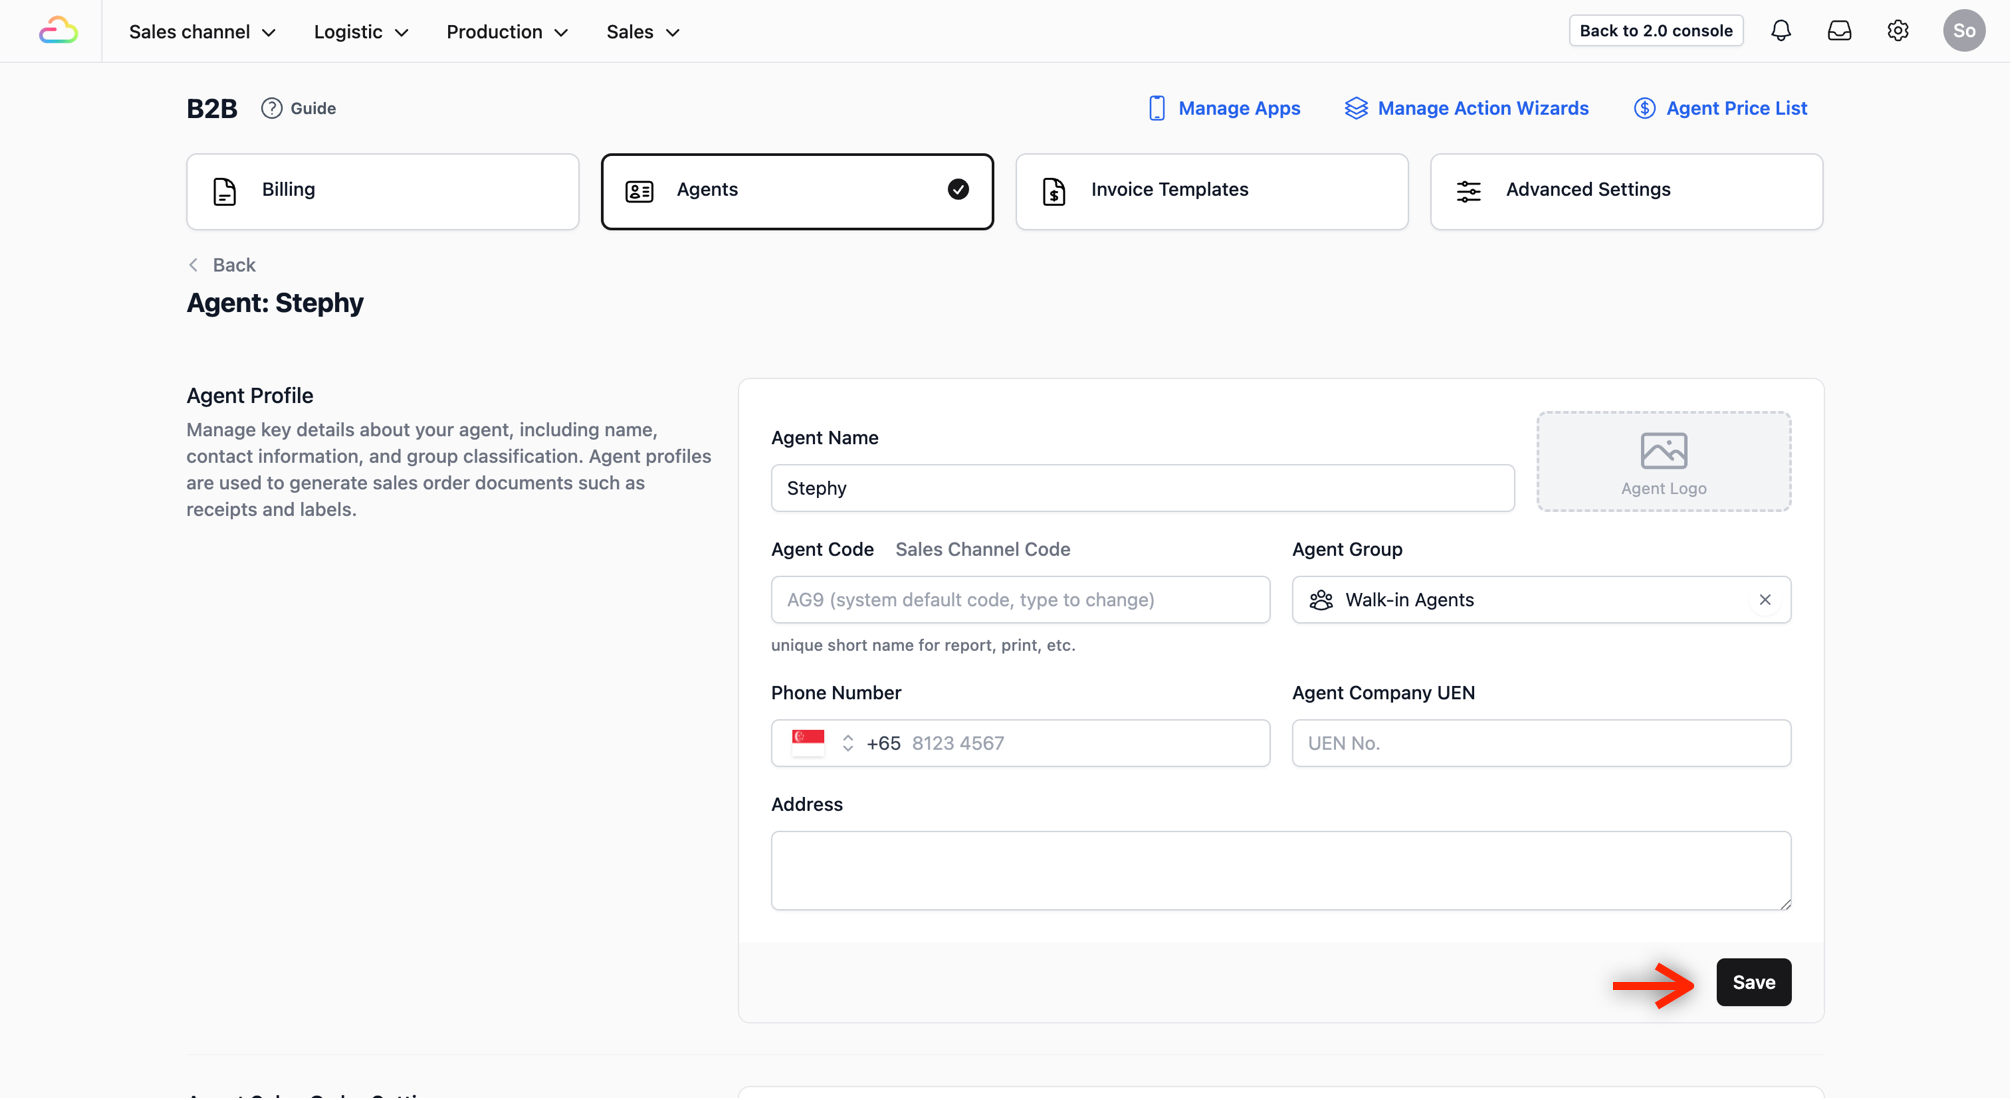Open the Guide help icon
Viewport: 2012px width, 1100px height.
tap(272, 108)
